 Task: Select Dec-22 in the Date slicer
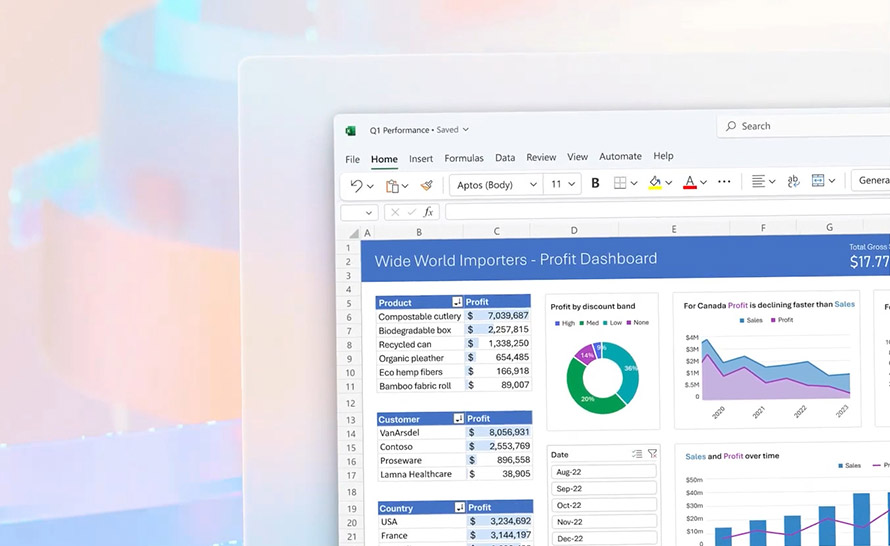click(604, 538)
